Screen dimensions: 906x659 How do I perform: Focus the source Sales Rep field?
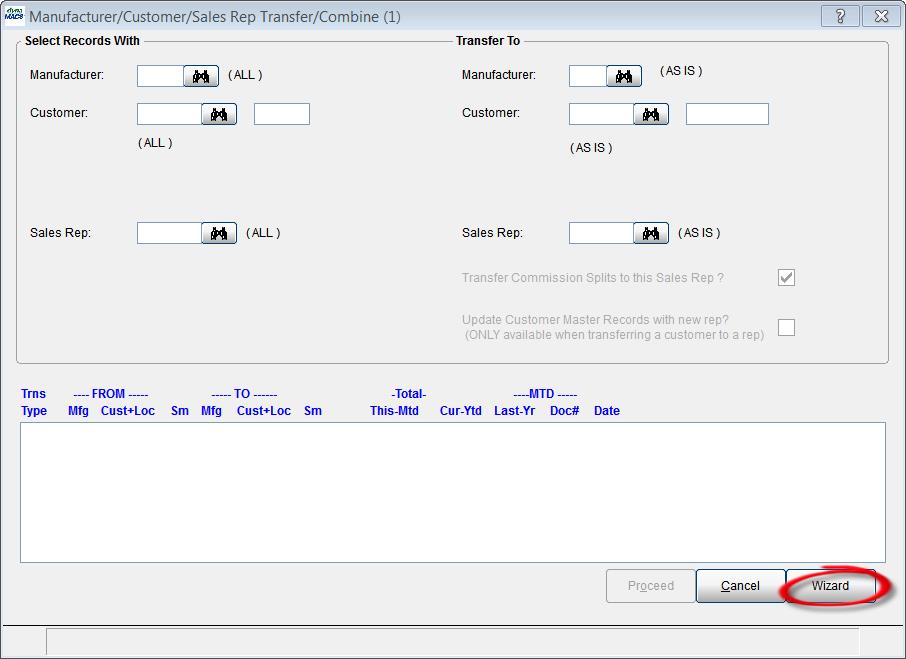pos(169,233)
